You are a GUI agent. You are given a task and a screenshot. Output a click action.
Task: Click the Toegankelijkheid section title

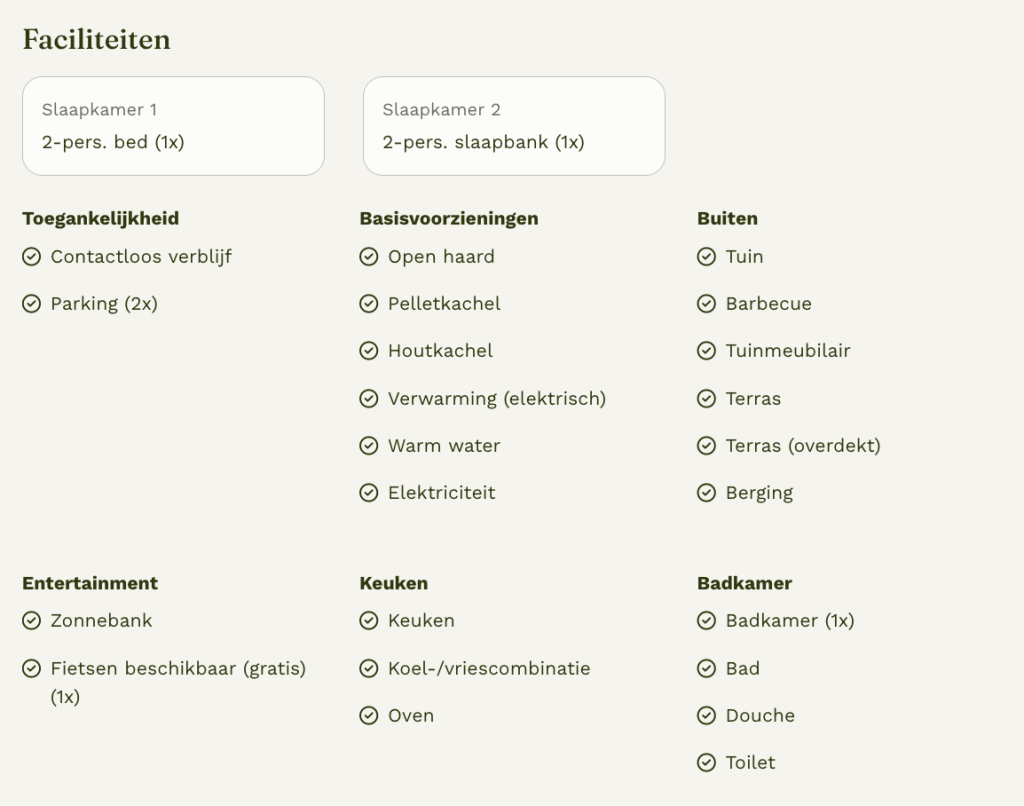pyautogui.click(x=101, y=218)
